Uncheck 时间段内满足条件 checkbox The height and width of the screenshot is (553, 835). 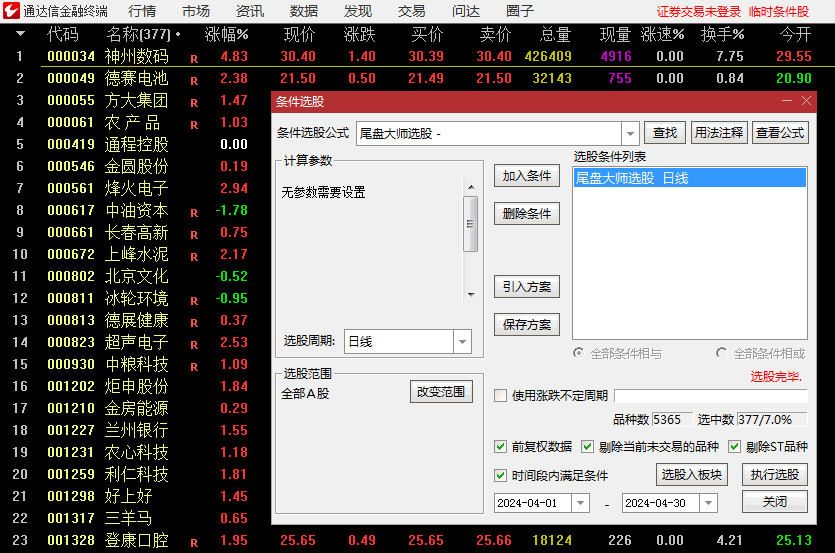pyautogui.click(x=500, y=475)
